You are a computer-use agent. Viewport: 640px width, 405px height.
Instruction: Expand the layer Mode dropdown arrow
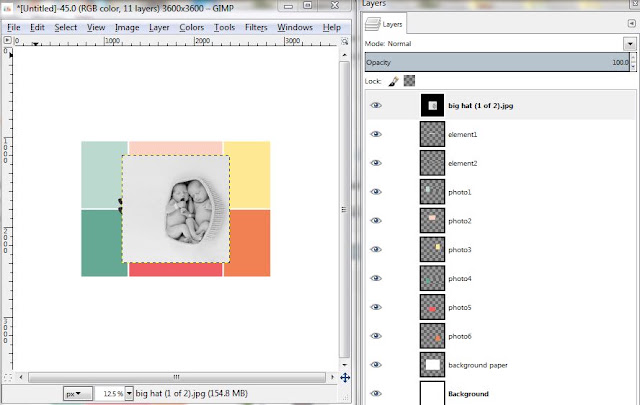click(630, 44)
